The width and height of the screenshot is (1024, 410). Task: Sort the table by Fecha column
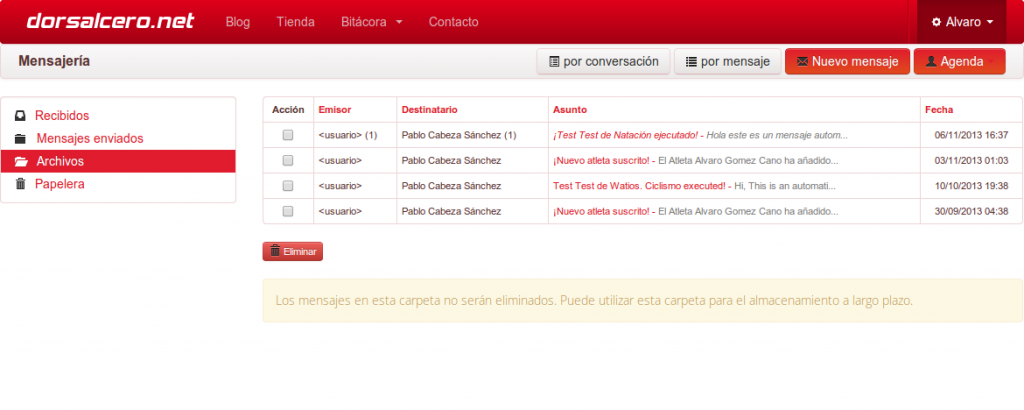[938, 110]
